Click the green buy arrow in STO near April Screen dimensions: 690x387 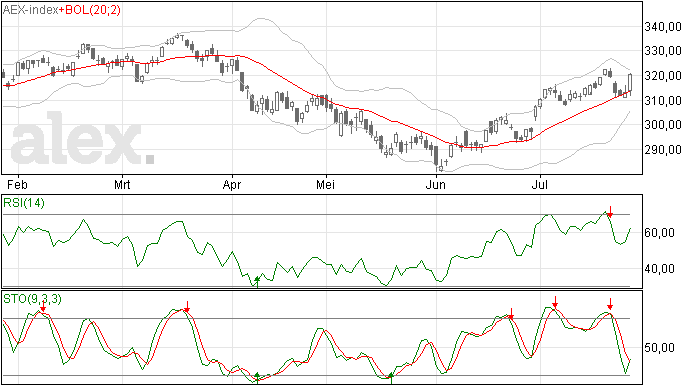(257, 378)
